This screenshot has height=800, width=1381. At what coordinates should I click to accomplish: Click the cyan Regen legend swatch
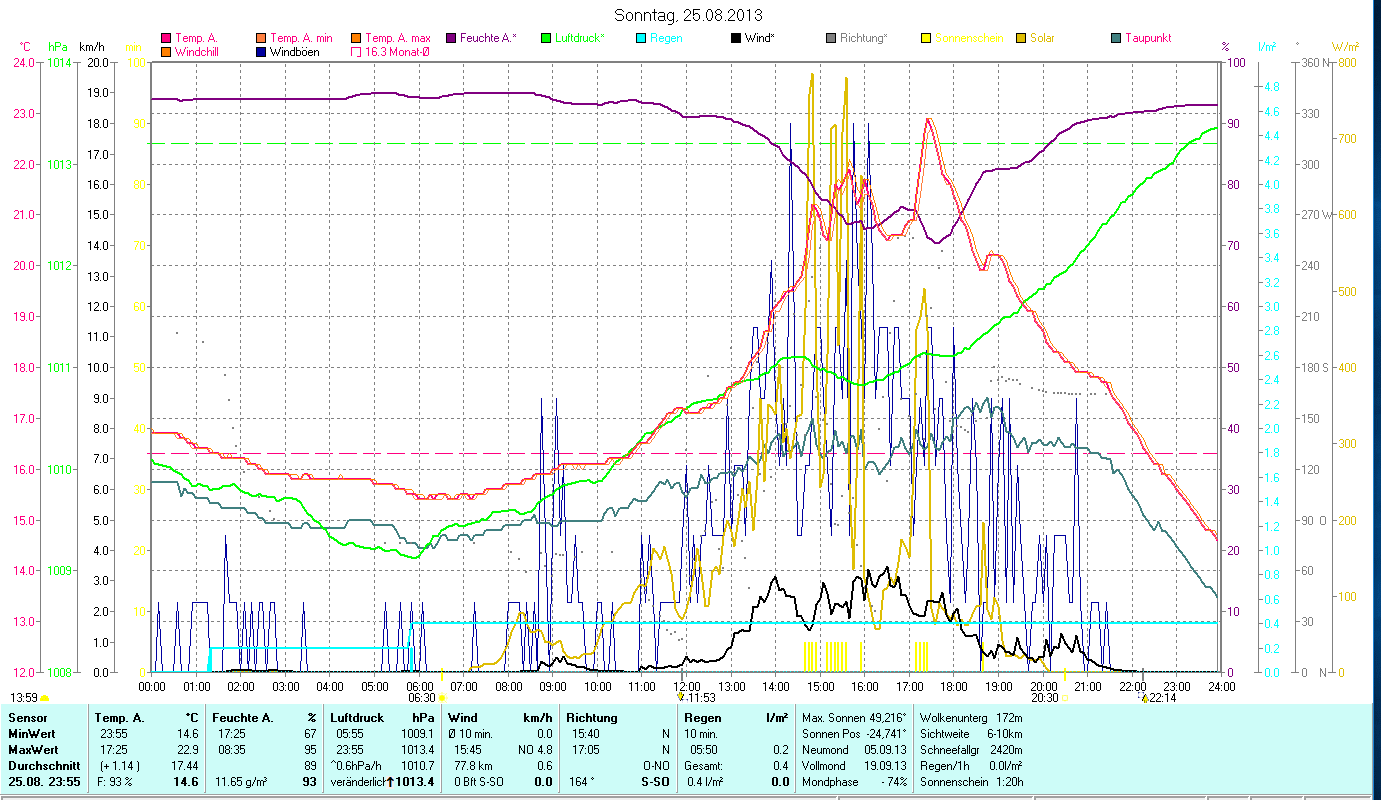click(641, 38)
